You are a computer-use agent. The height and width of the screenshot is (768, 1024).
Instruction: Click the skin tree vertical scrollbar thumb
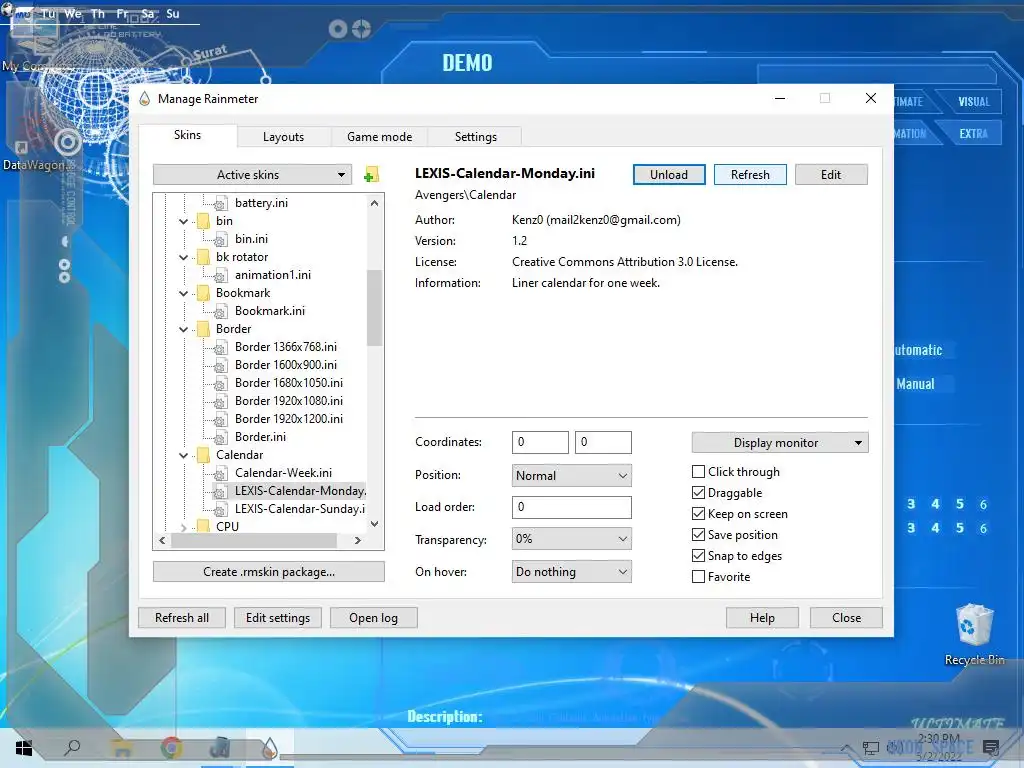coord(374,308)
